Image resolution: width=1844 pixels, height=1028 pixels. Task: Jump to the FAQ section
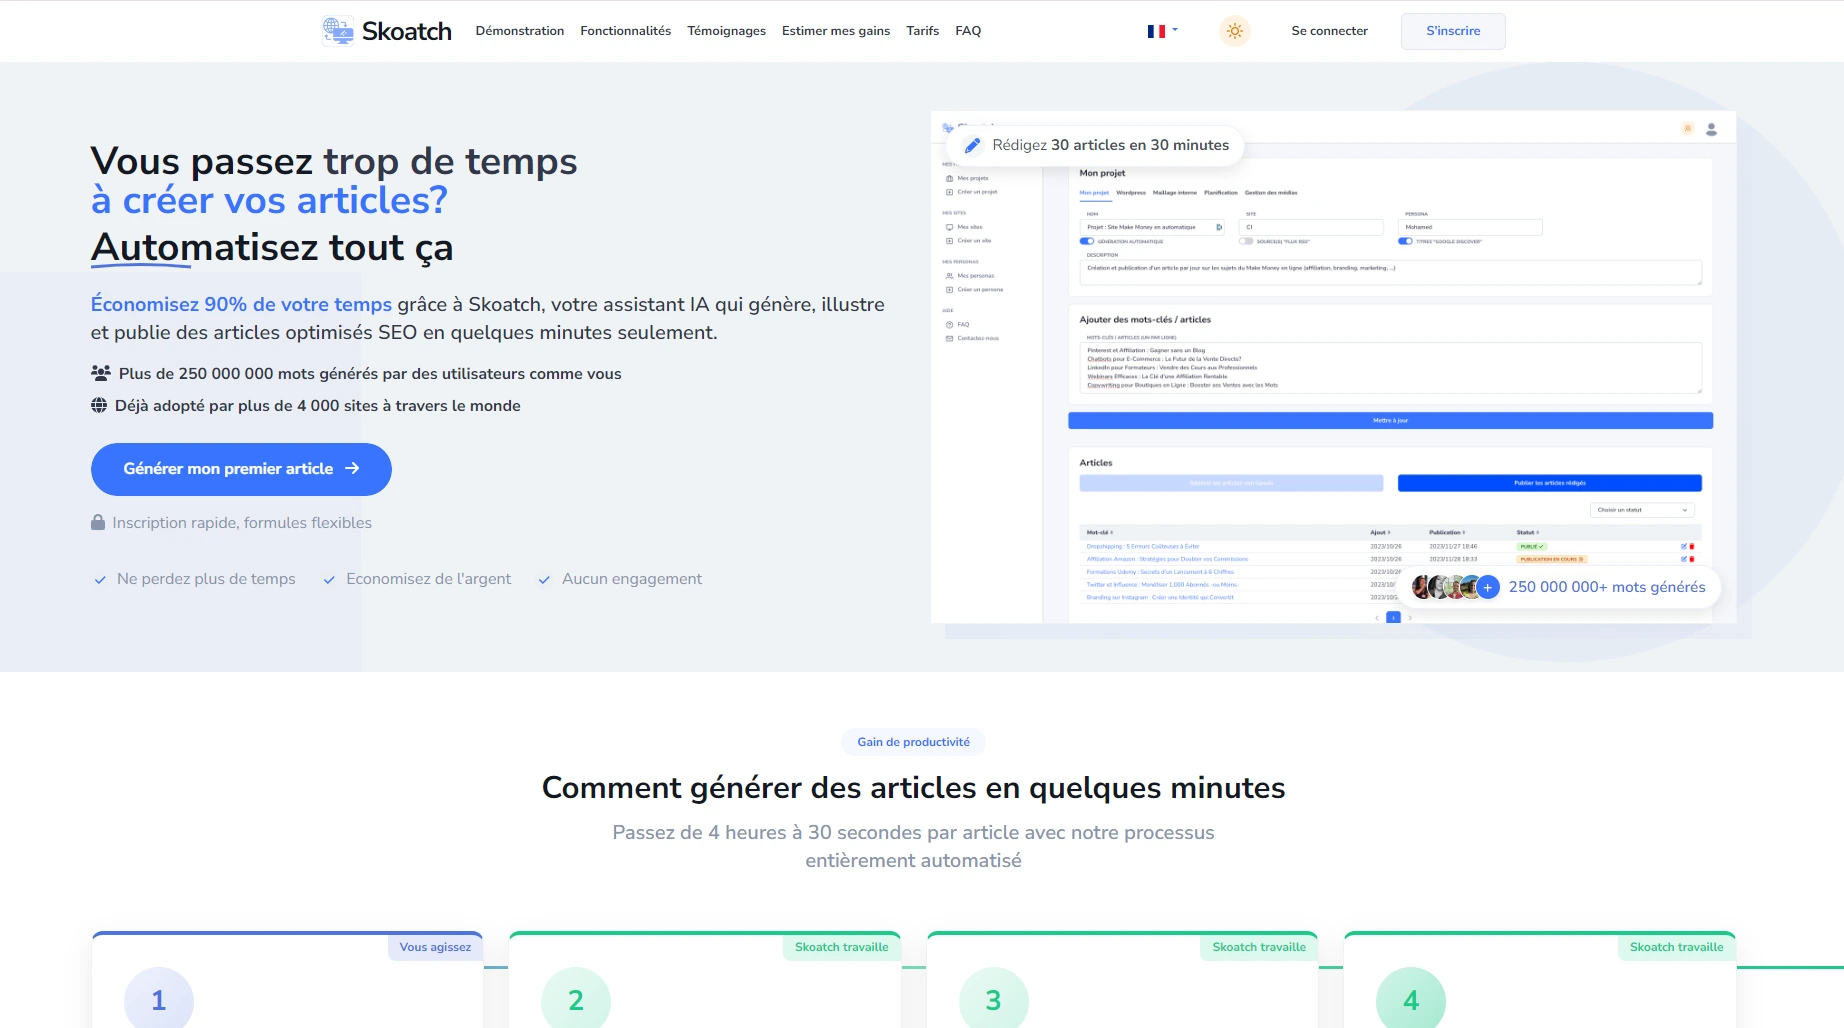click(x=967, y=31)
